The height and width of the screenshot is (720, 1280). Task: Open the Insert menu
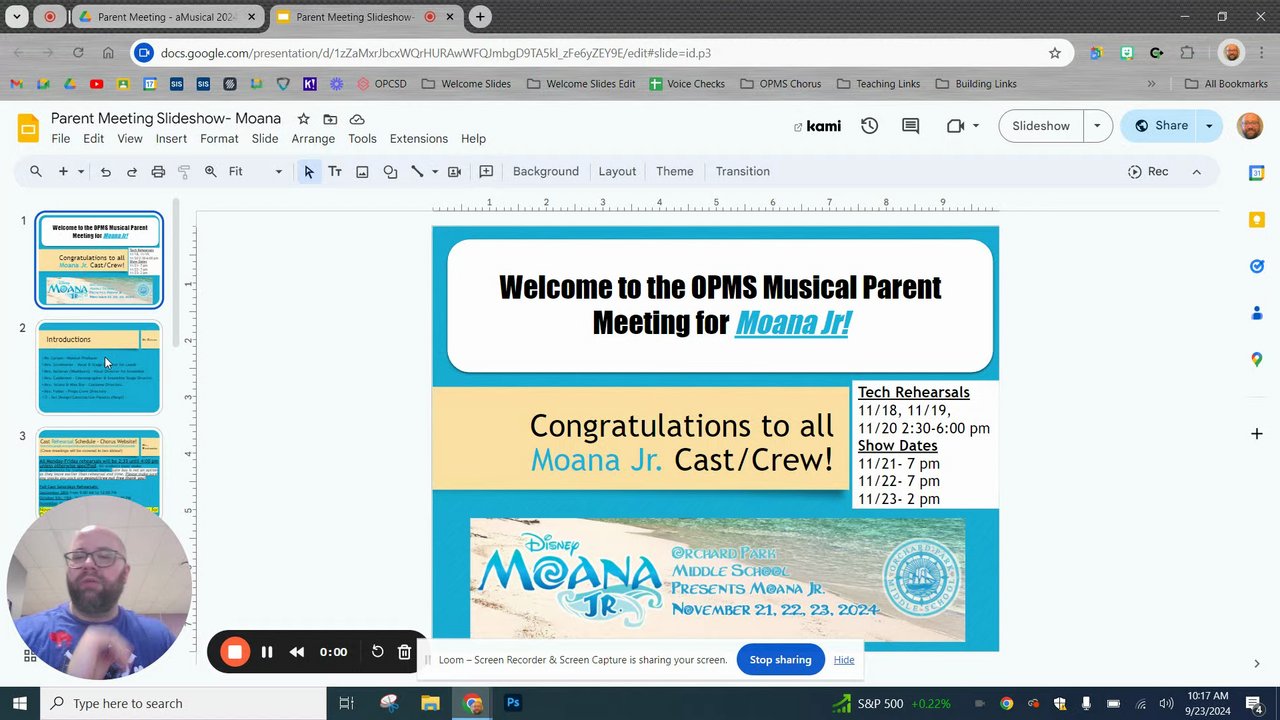pos(171,139)
